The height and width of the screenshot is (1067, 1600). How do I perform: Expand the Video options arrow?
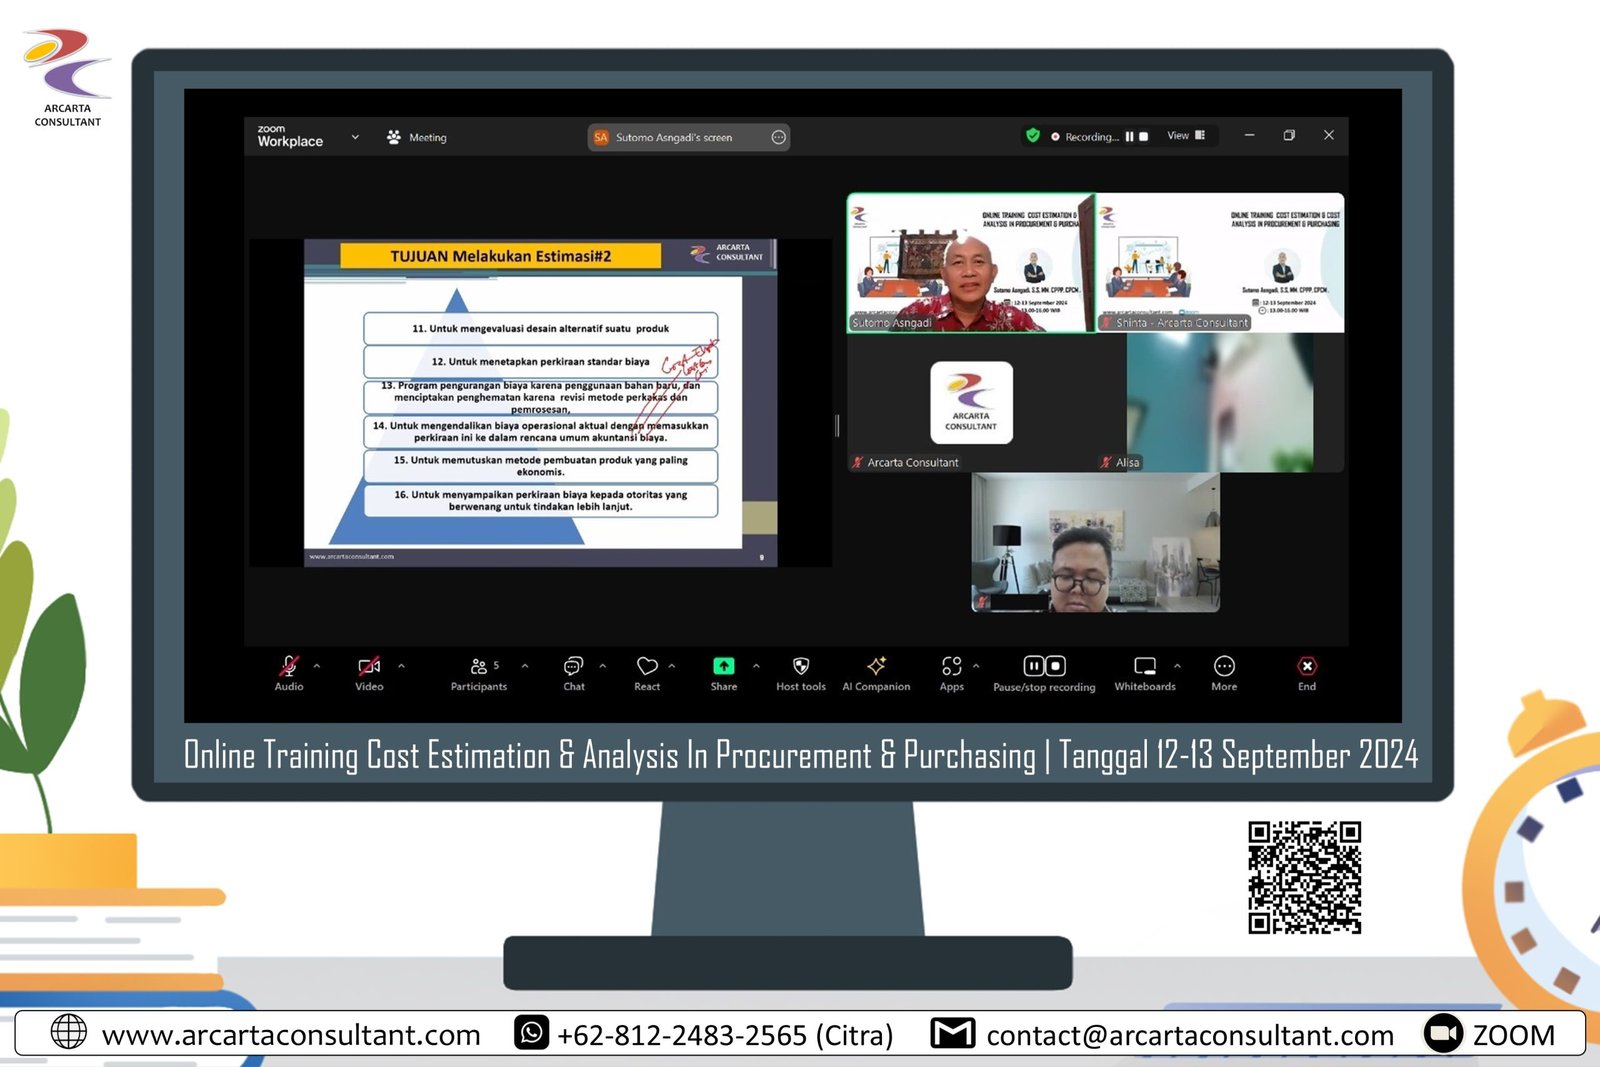click(x=401, y=666)
